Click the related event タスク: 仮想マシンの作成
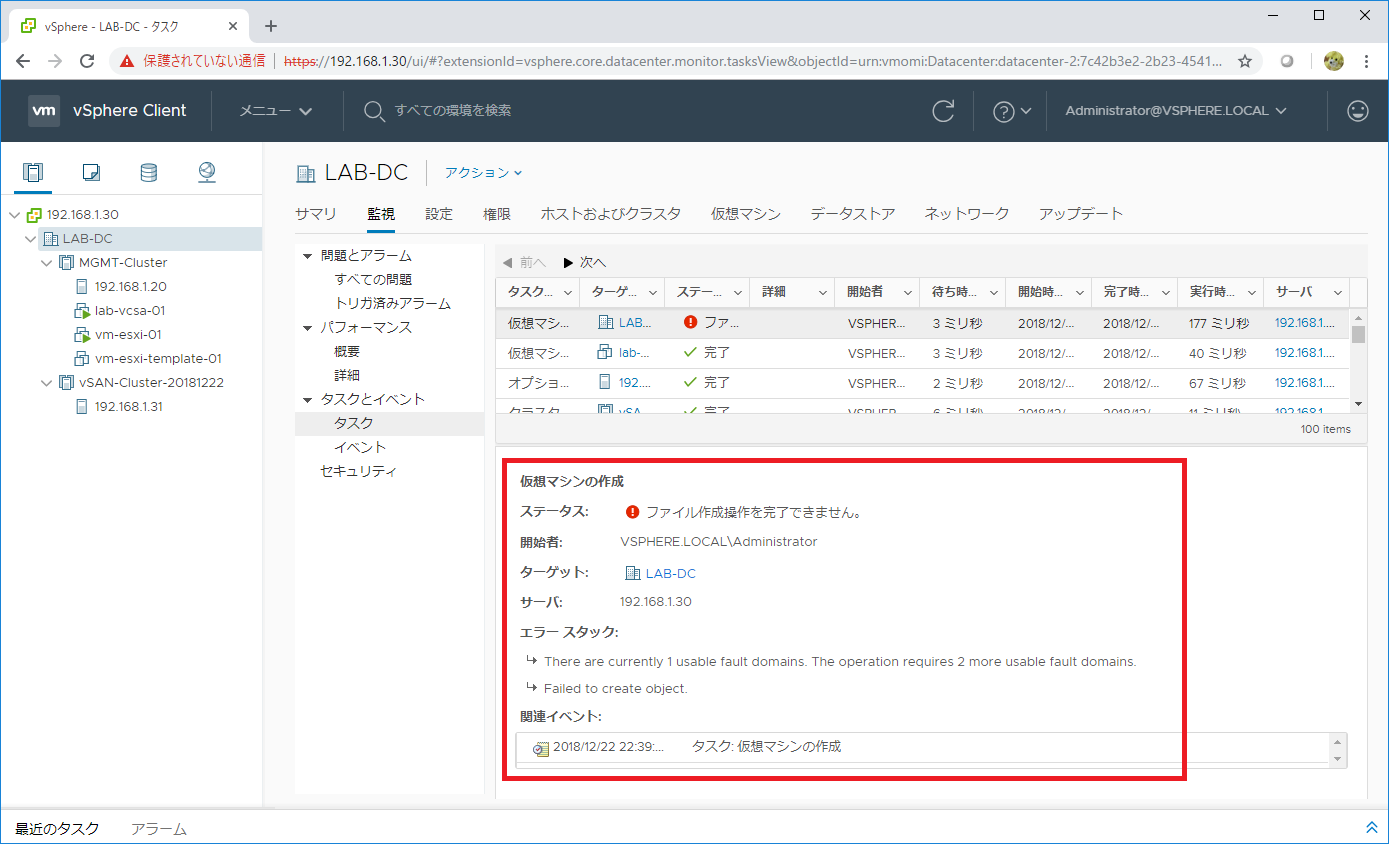The height and width of the screenshot is (844, 1389). 766,747
